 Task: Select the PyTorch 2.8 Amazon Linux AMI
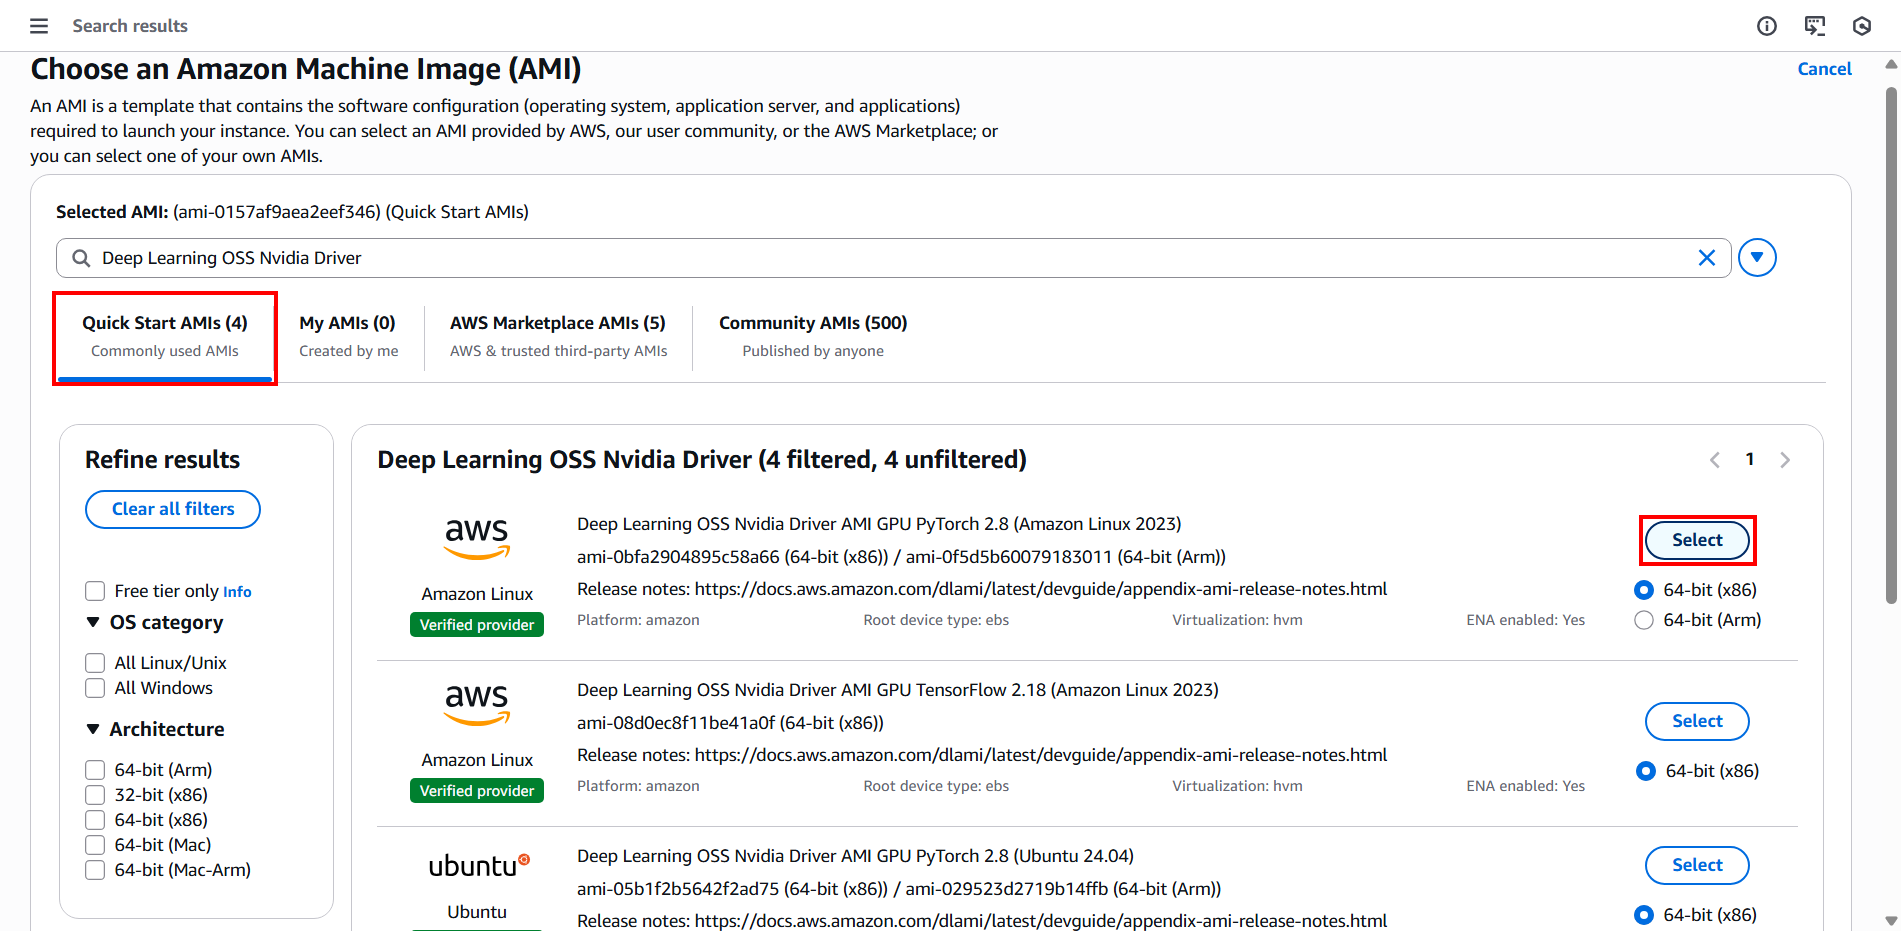pyautogui.click(x=1697, y=540)
